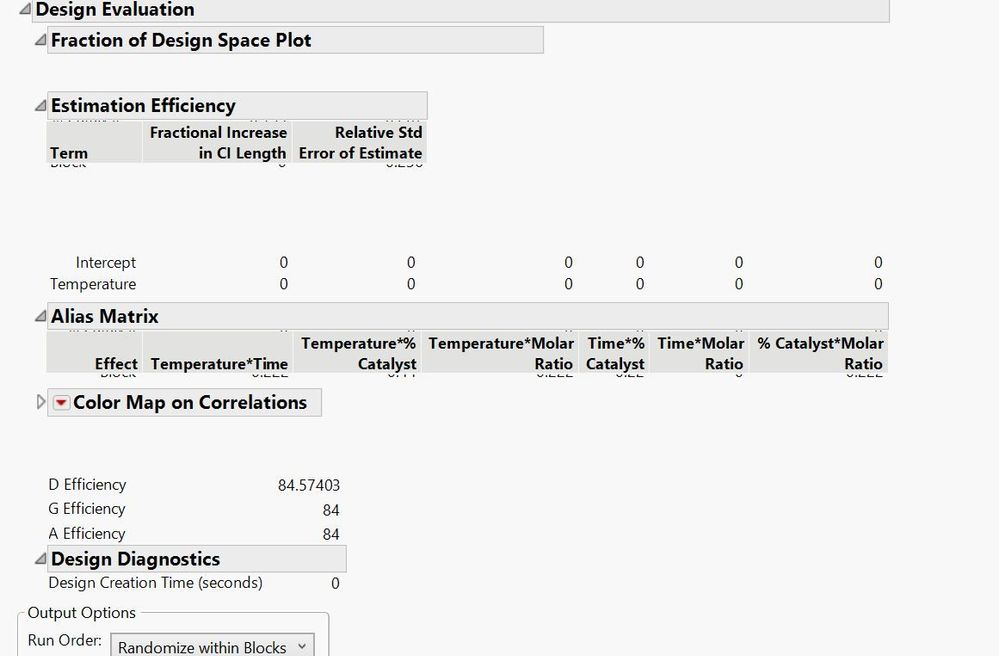Collapse the Design Evaluation outline triangle

[x=26, y=10]
